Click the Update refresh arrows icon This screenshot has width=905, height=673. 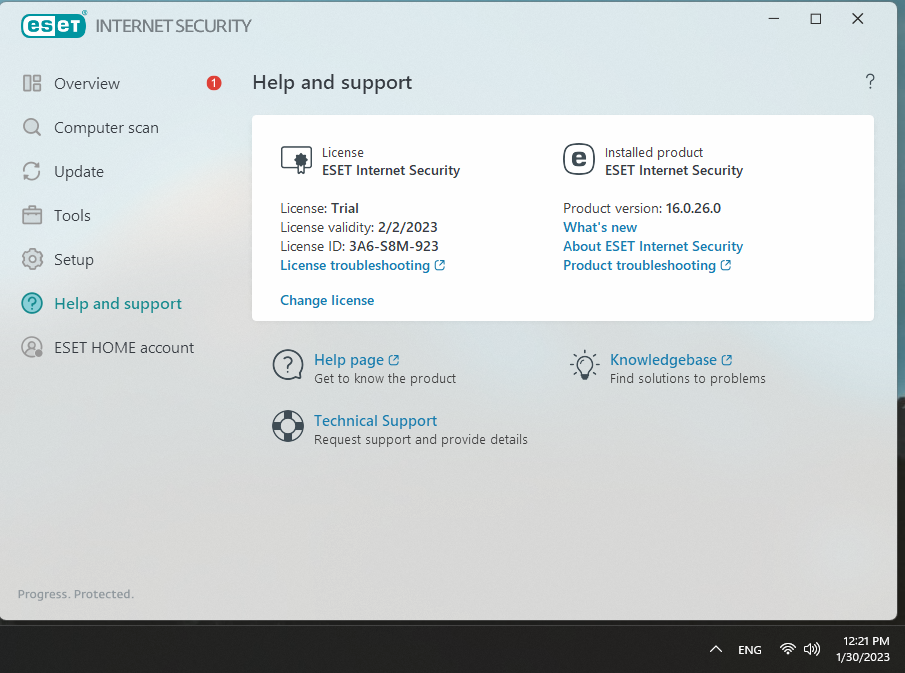(32, 171)
